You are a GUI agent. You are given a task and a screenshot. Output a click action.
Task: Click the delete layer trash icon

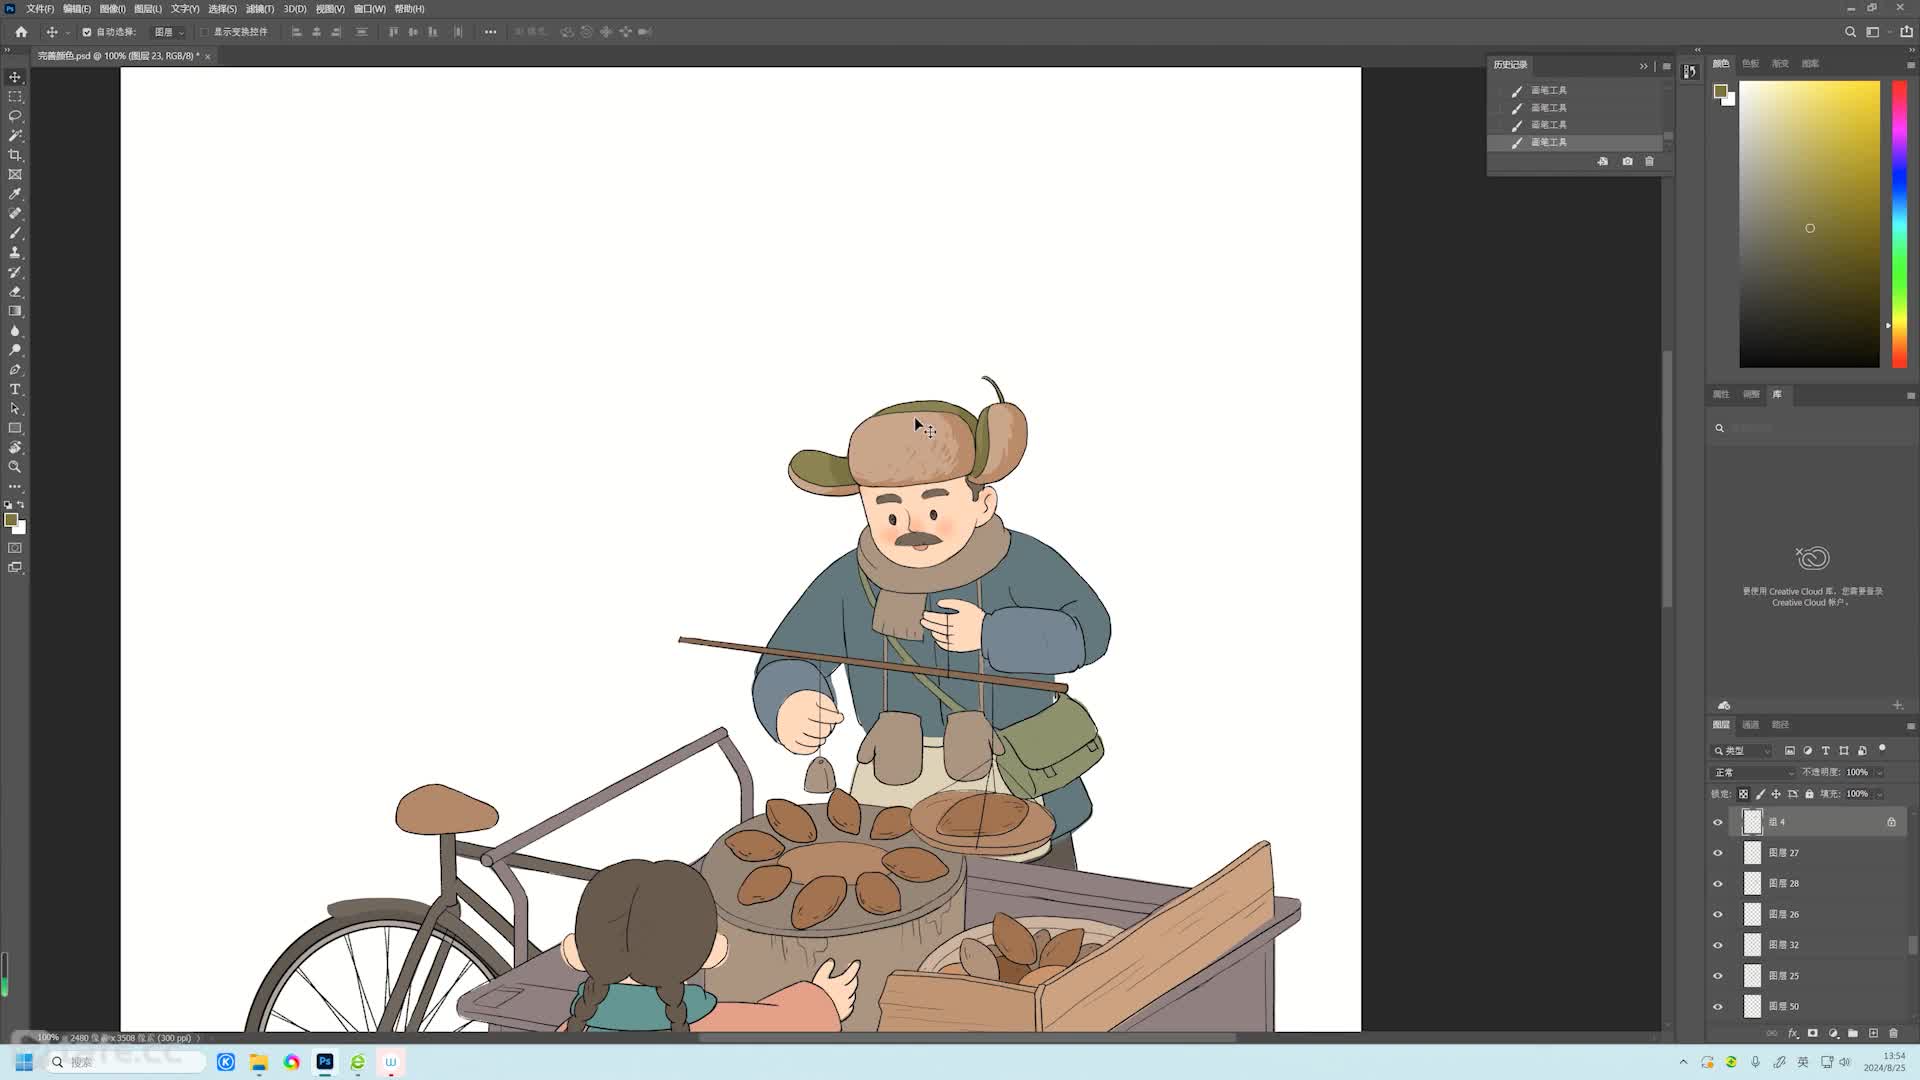pos(1893,1033)
